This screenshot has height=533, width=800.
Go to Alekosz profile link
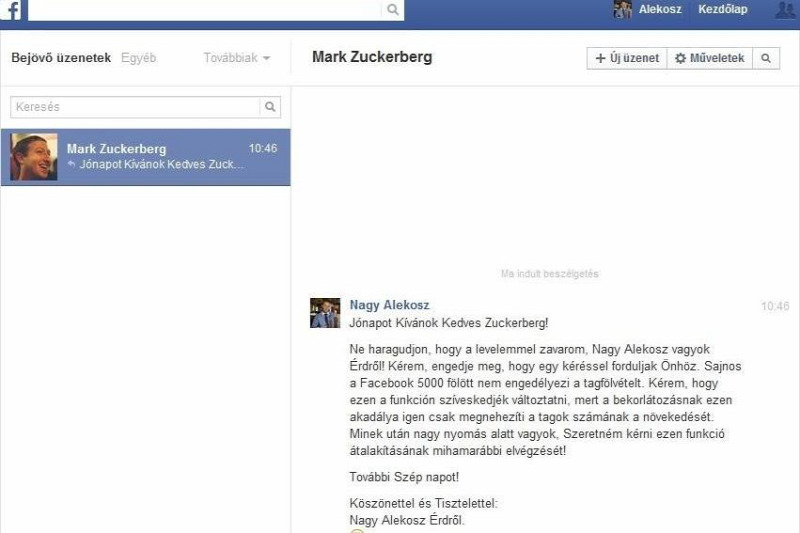[x=660, y=9]
